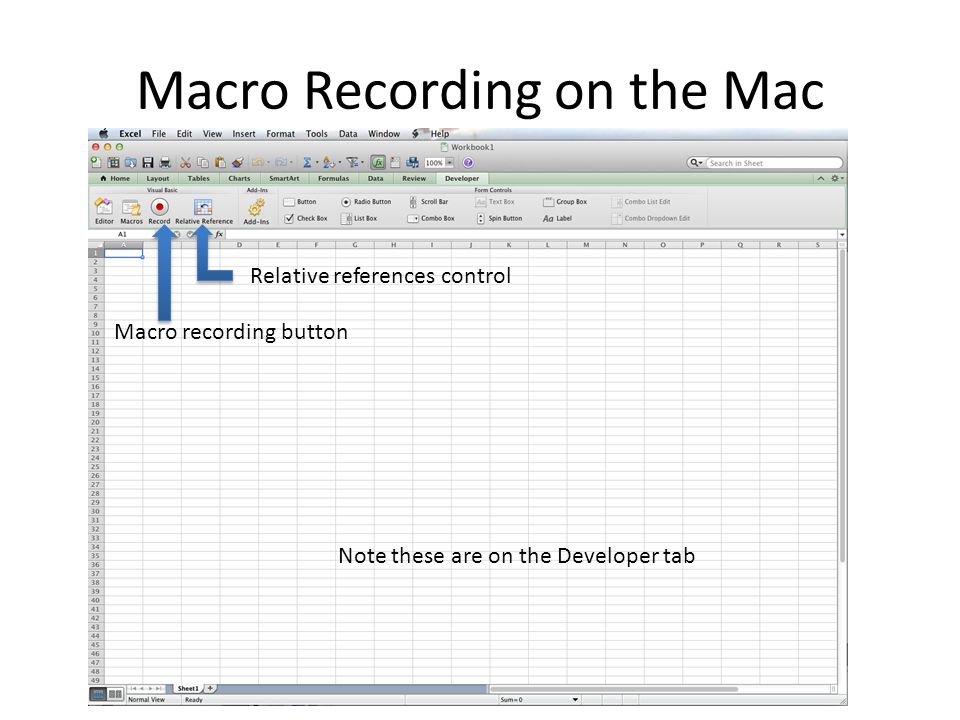Collapse the ribbon with the chevron

[820, 178]
